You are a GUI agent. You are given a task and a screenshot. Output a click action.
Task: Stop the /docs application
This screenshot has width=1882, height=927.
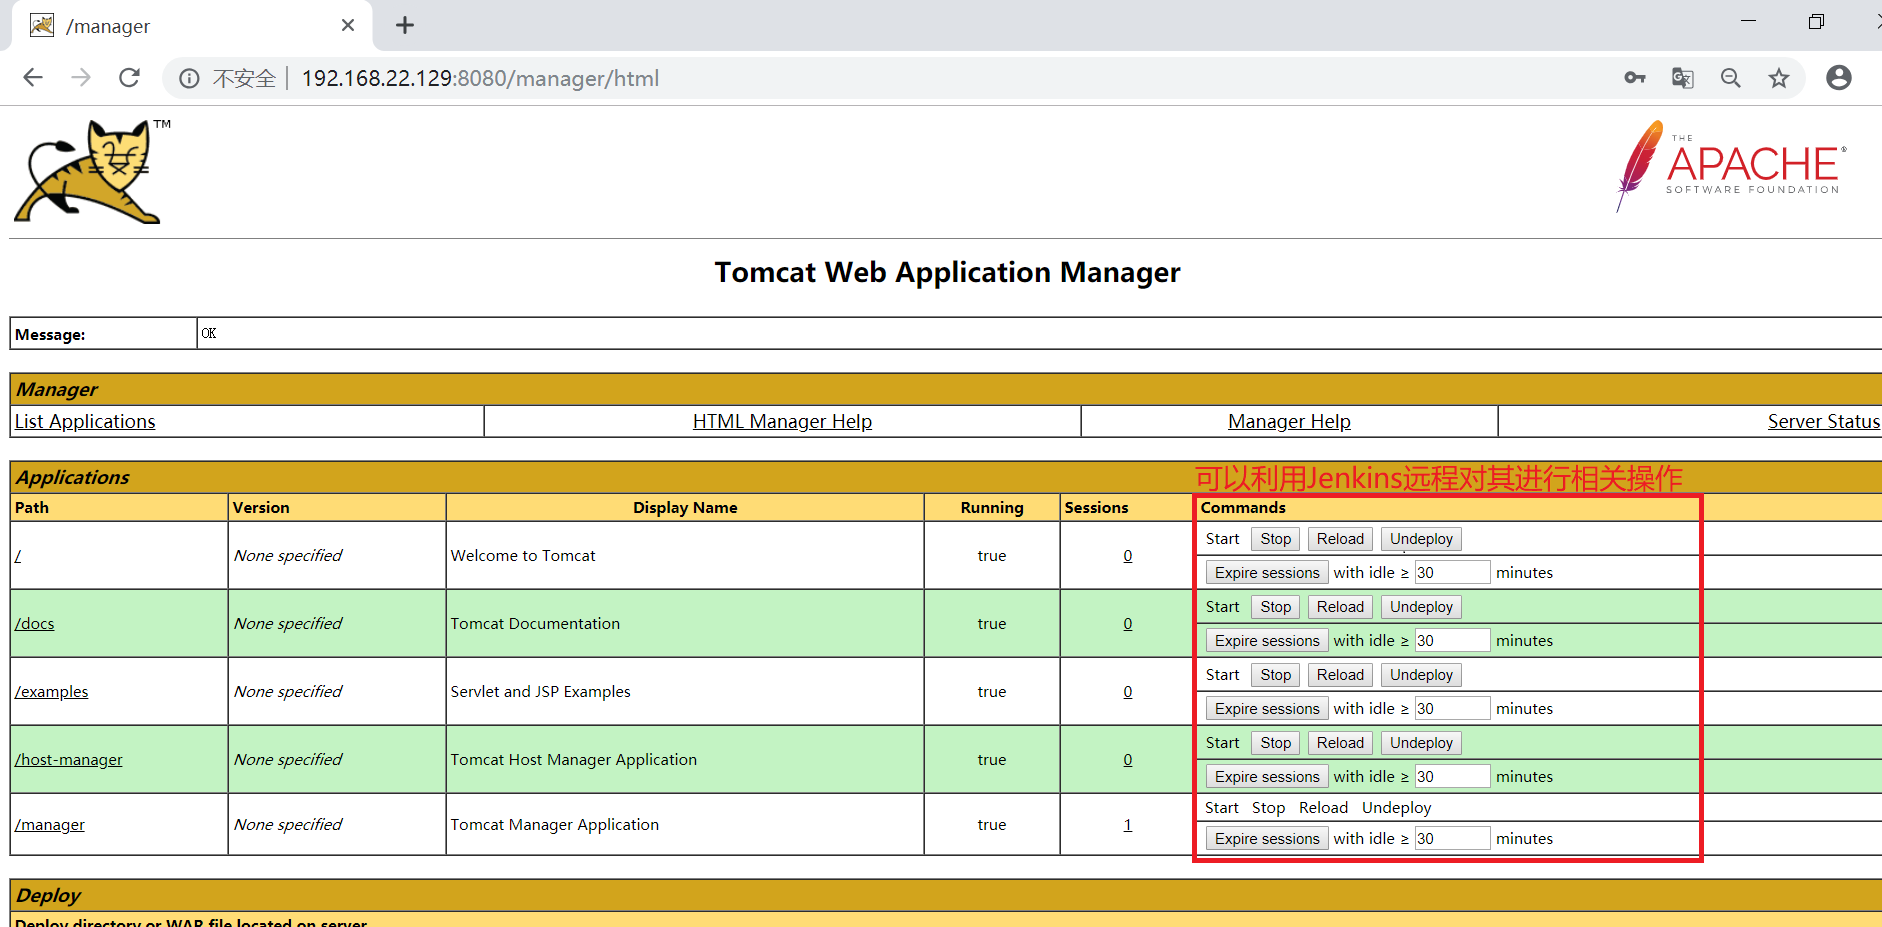tap(1276, 607)
